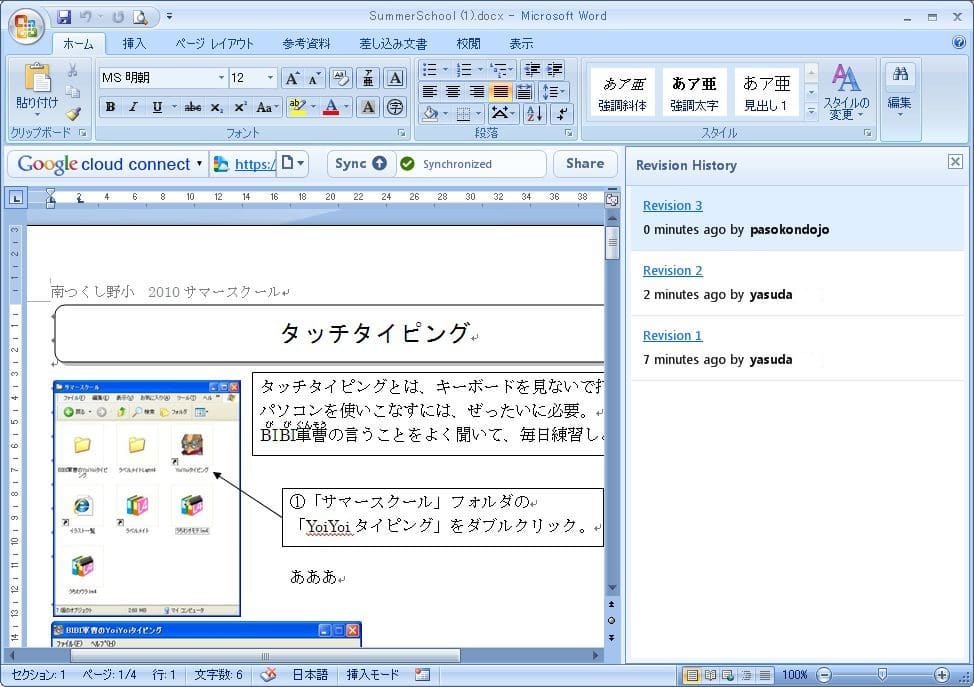Open the MS 明朝 font name dropdown
The width and height of the screenshot is (974, 687).
(221, 78)
